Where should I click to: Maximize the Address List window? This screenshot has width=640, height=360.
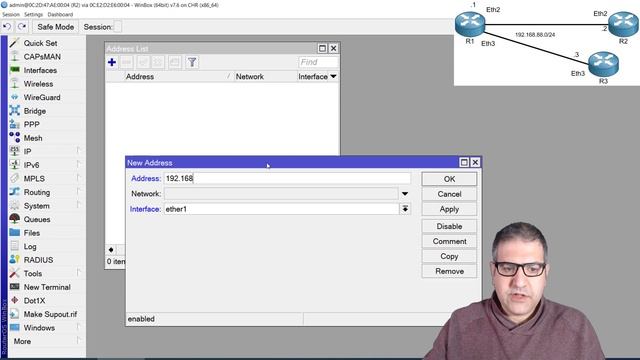(x=322, y=48)
